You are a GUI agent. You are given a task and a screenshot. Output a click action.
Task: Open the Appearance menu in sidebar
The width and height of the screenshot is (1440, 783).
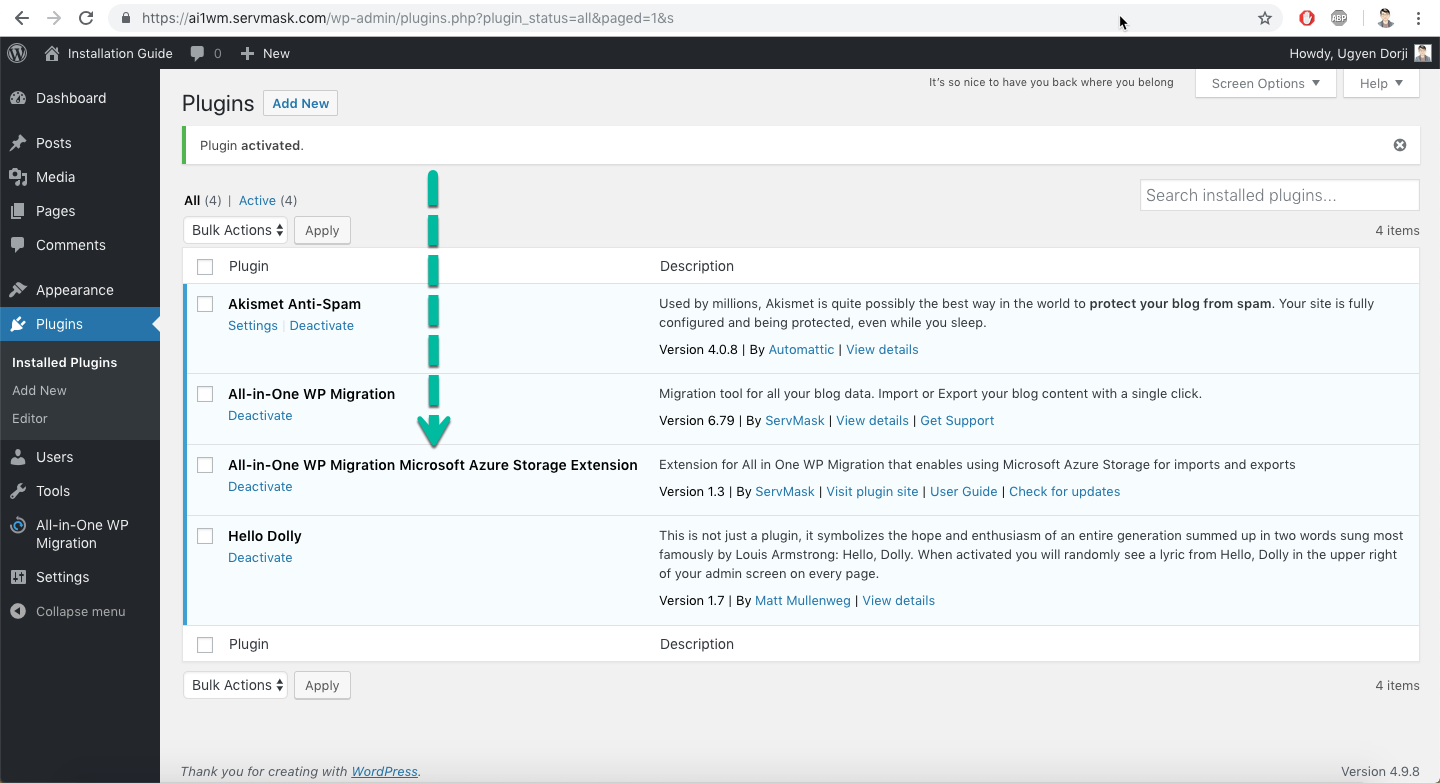74,290
